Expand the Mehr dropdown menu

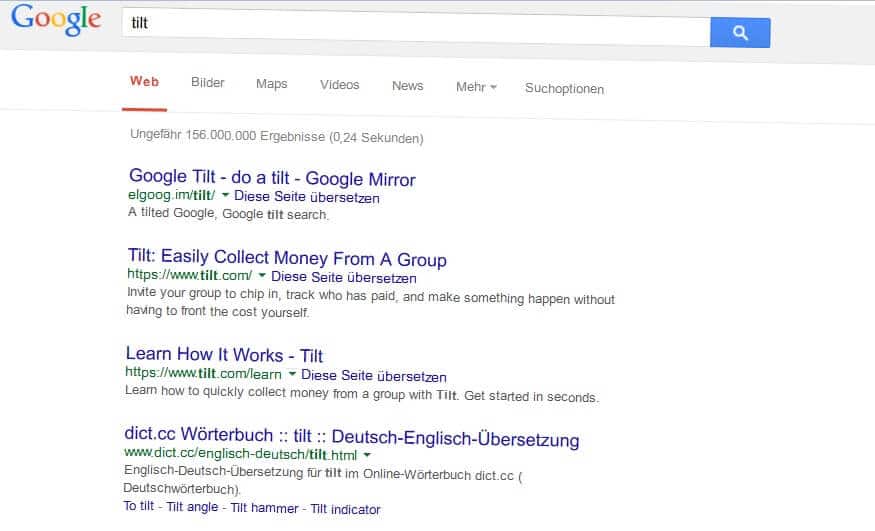[476, 87]
